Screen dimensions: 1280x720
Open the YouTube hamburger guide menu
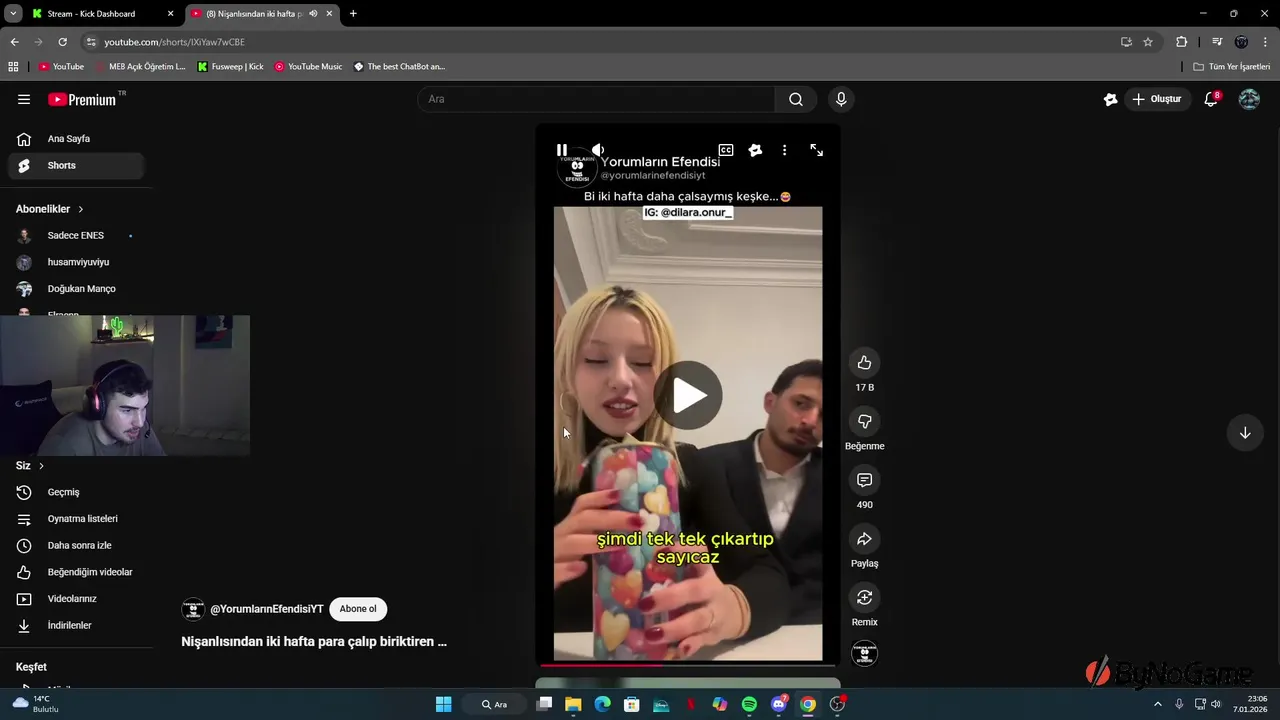pyautogui.click(x=24, y=99)
